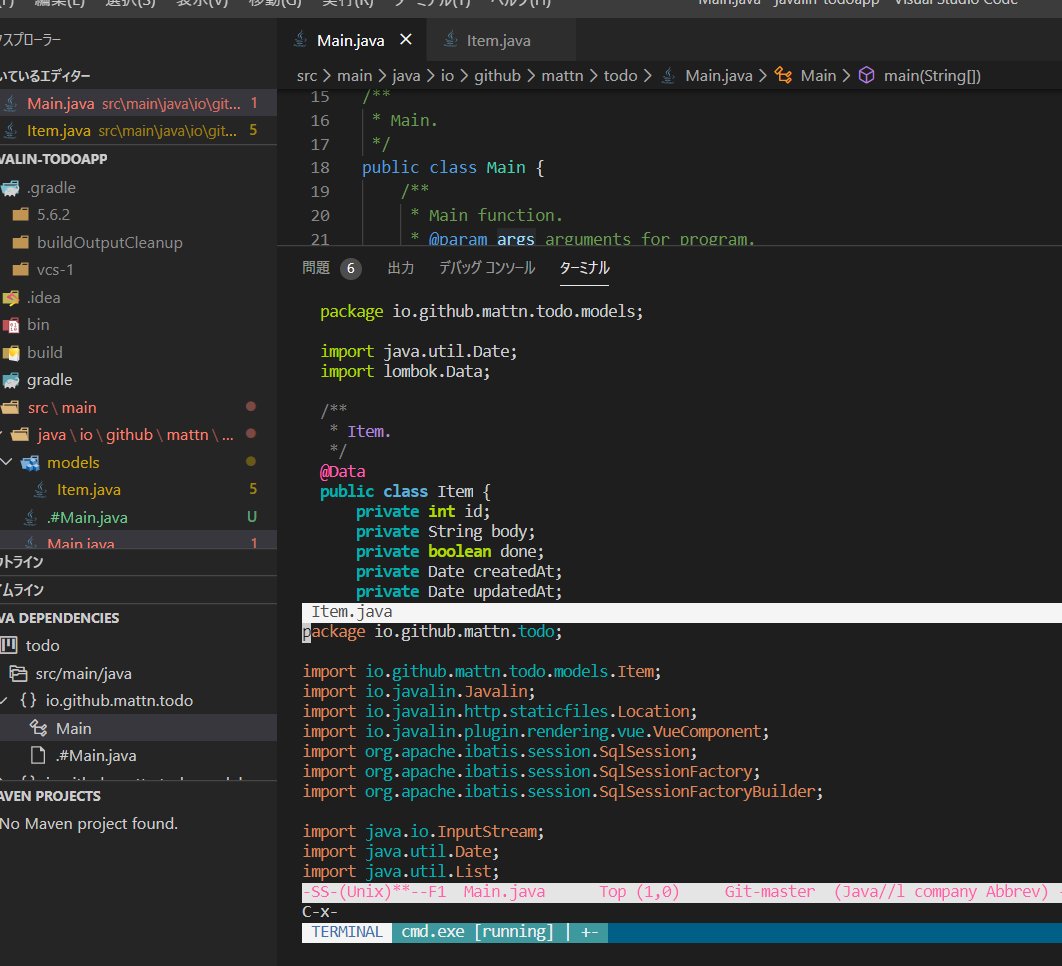Viewport: 1062px width, 966px height.
Task: Click the Java file icon in breadcrumb
Action: point(668,75)
